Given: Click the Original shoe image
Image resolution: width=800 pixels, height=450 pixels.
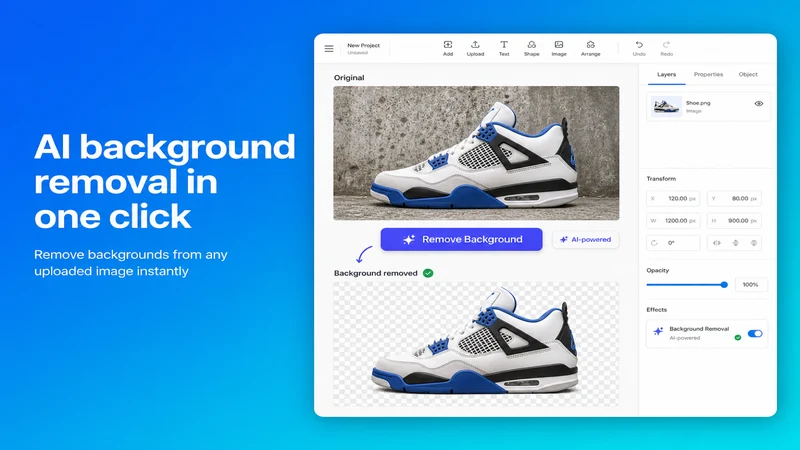Looking at the screenshot, I should point(476,153).
